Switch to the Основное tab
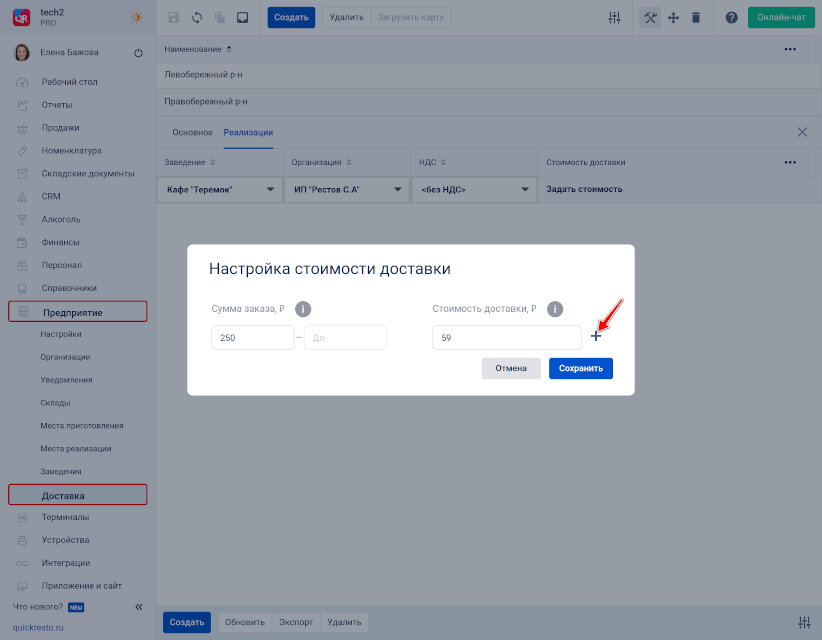Image resolution: width=822 pixels, height=640 pixels. [192, 132]
